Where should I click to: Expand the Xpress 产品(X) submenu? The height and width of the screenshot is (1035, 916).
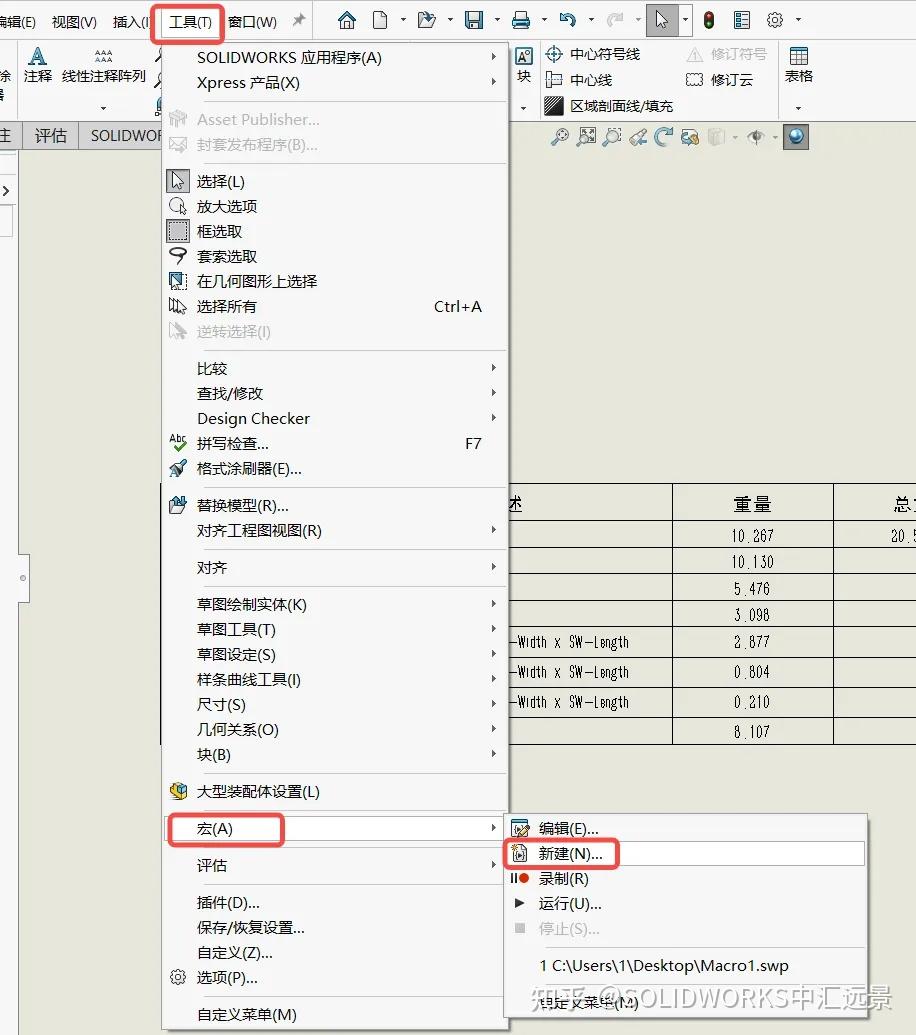pos(336,83)
